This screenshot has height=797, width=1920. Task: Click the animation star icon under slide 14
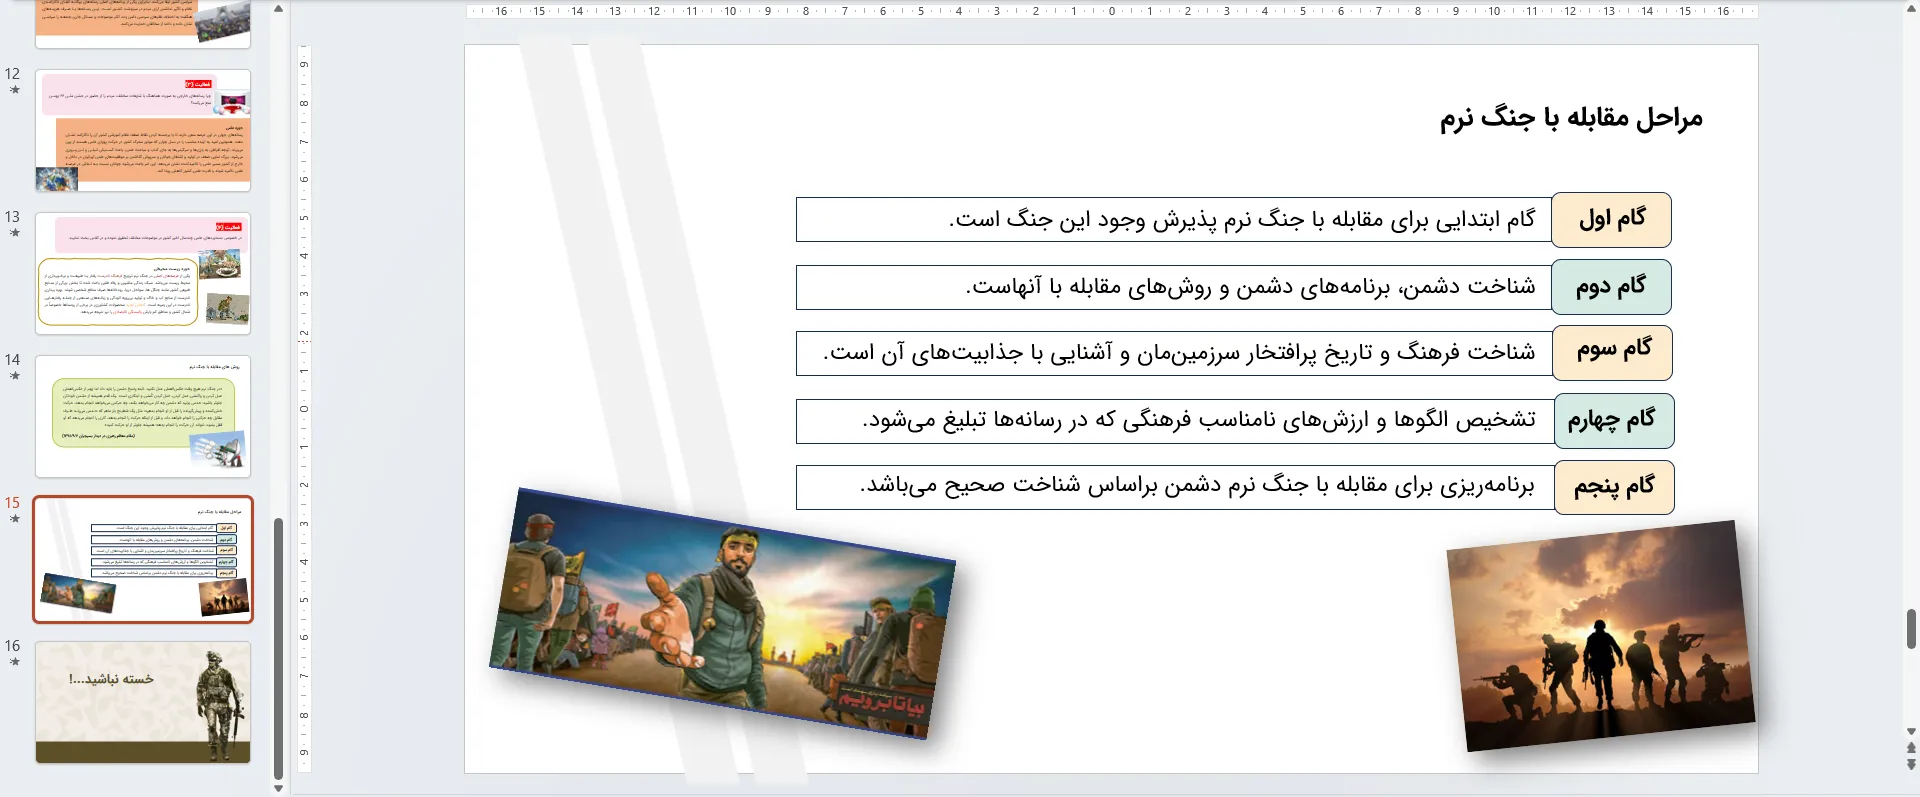(x=14, y=376)
